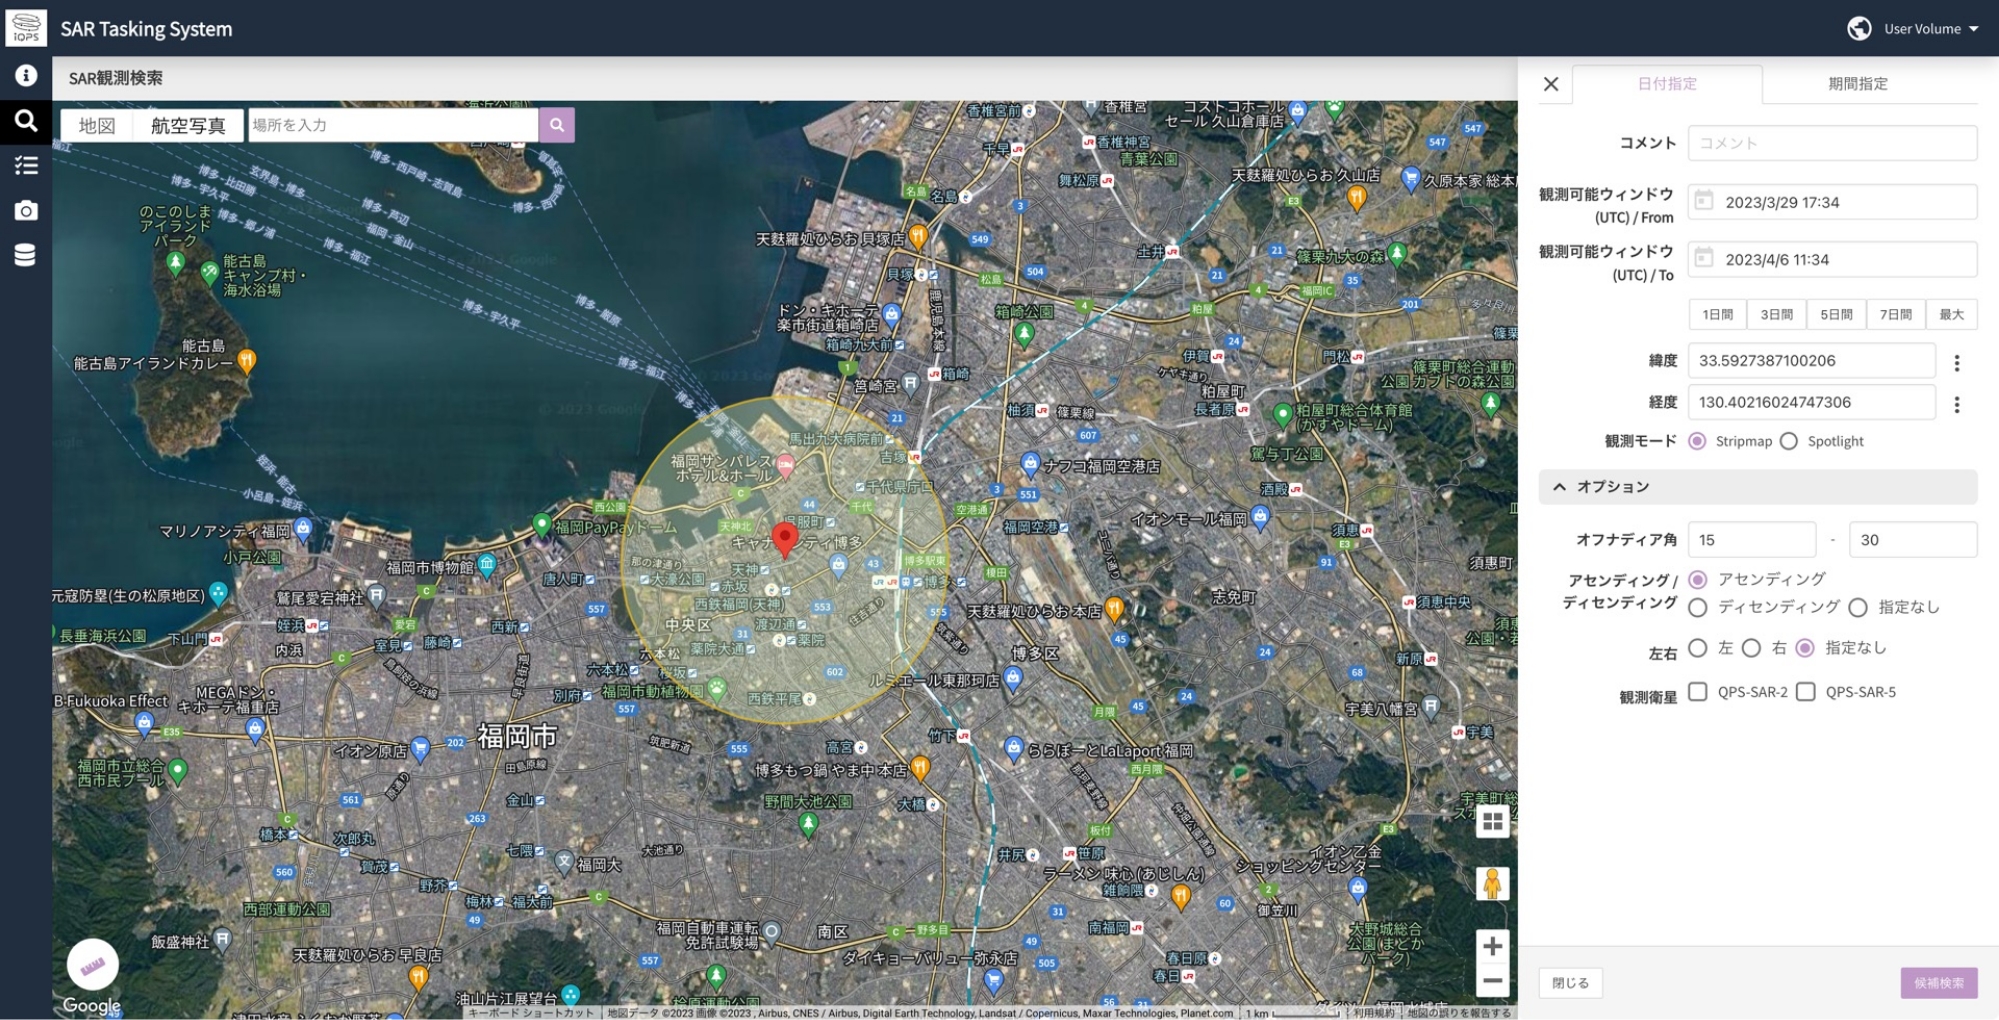Image resolution: width=1999 pixels, height=1020 pixels.
Task: Click the off-nadir minimum field 15
Action: (1751, 540)
